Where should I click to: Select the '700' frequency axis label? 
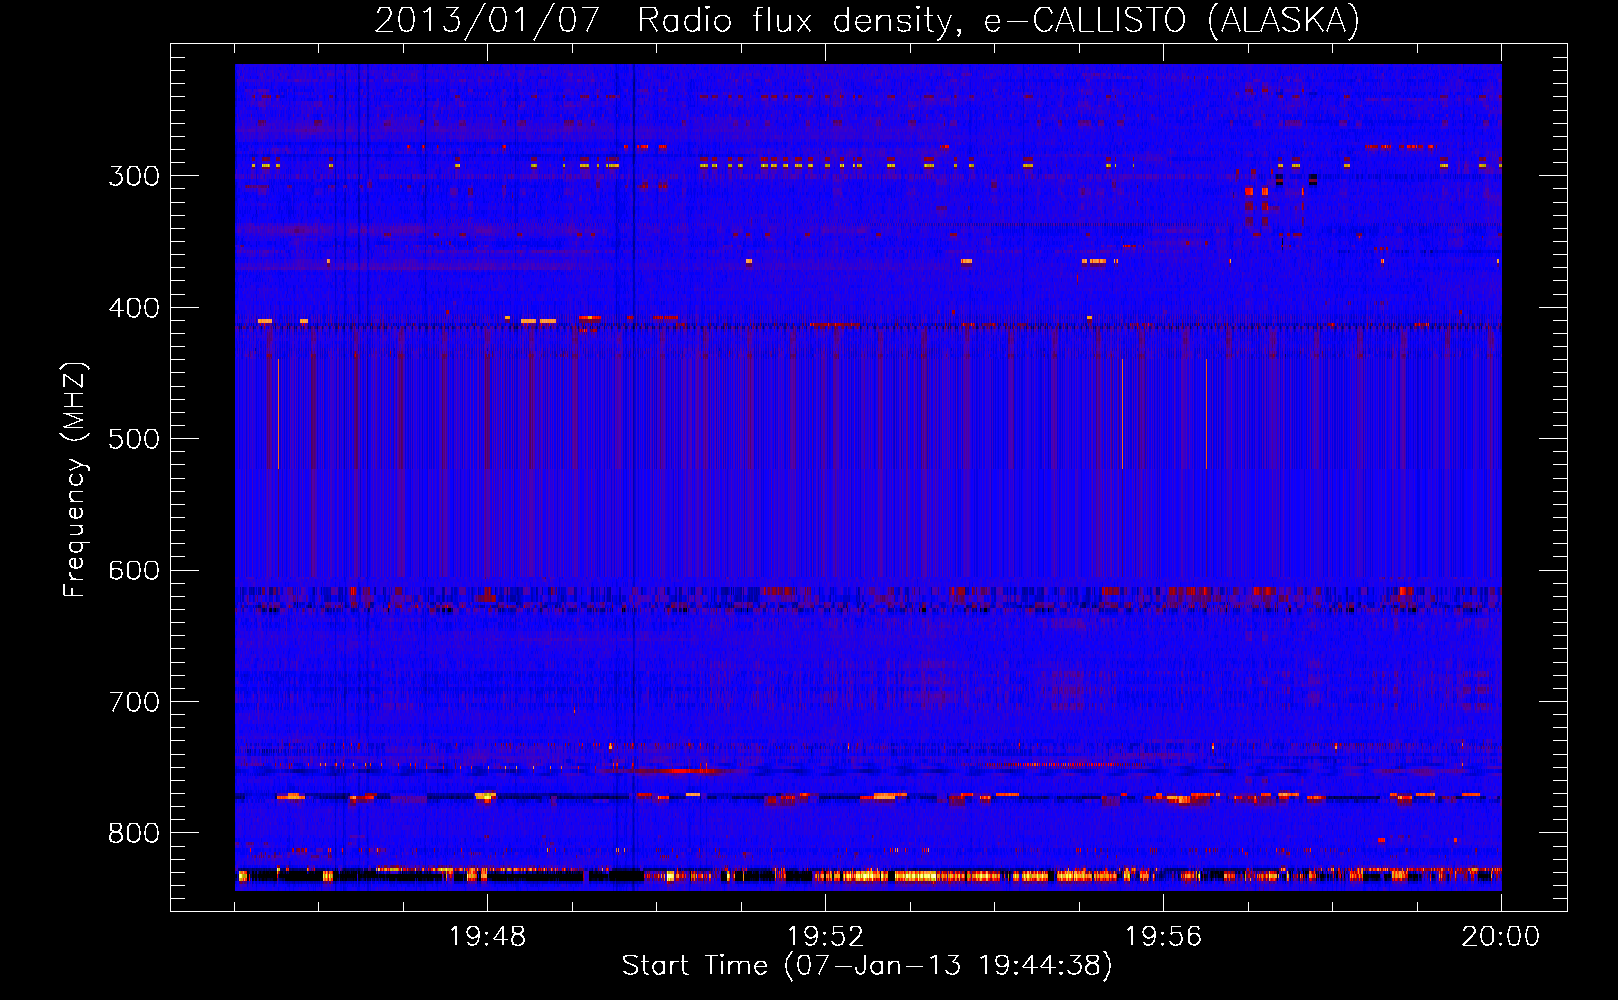(x=133, y=702)
